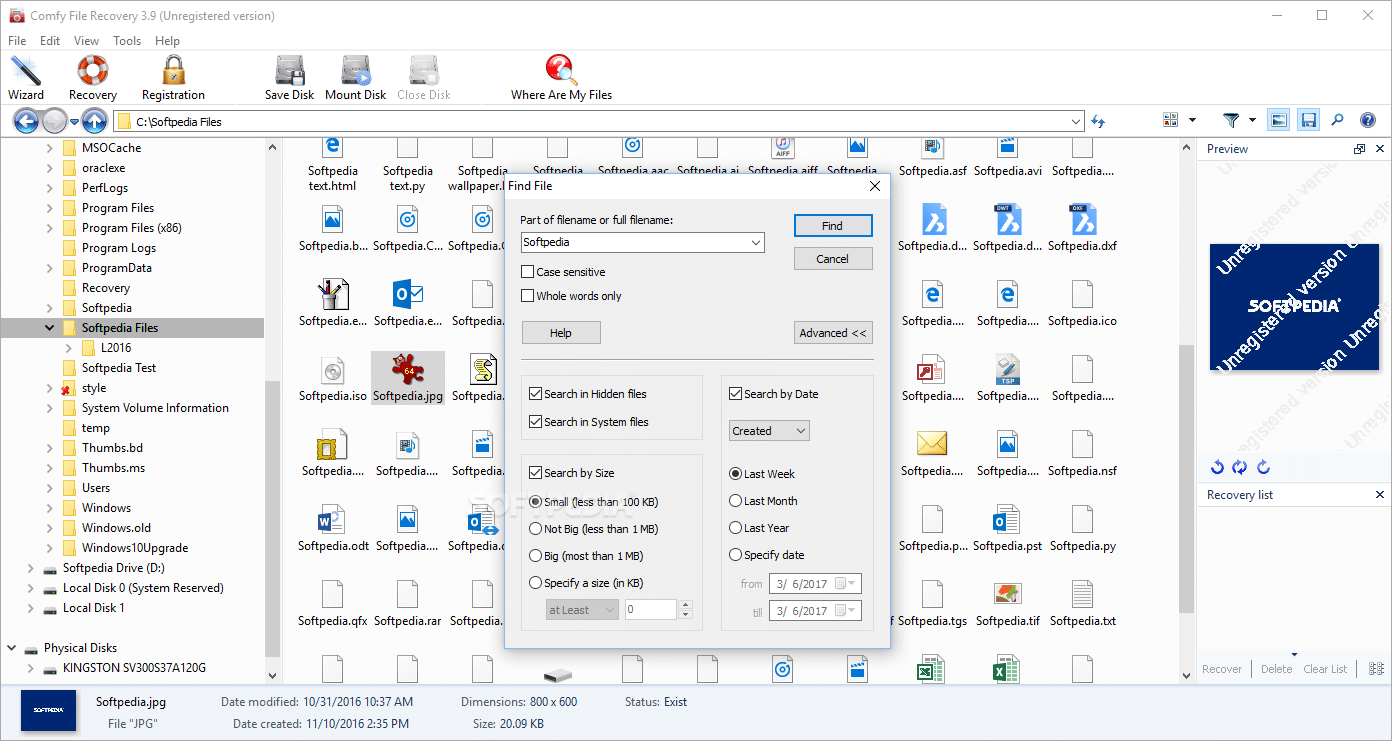Expand the L2016 folder node

click(68, 348)
